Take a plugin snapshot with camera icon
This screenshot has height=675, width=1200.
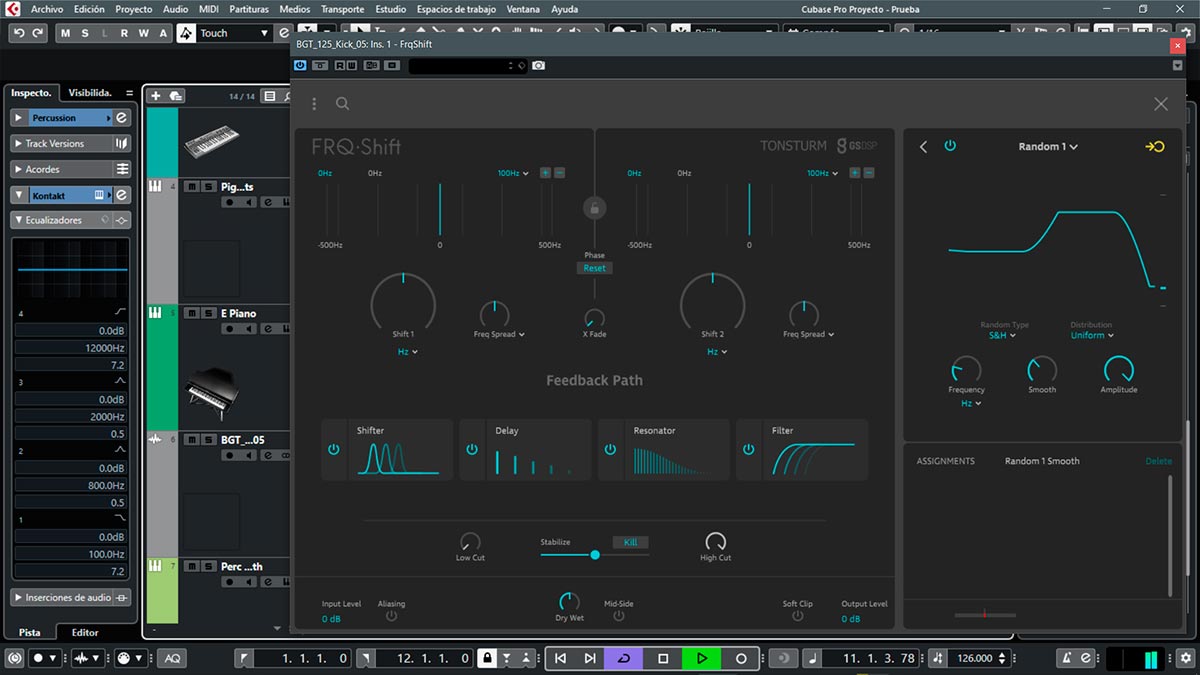tap(538, 66)
